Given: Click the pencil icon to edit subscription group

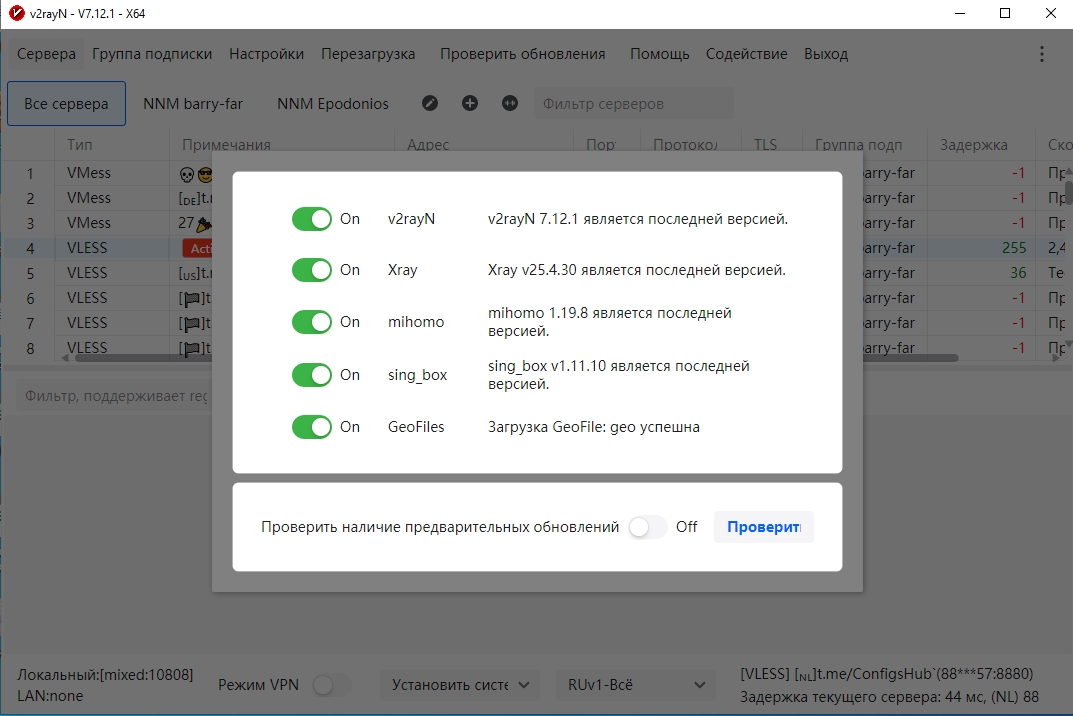Looking at the screenshot, I should coord(430,103).
